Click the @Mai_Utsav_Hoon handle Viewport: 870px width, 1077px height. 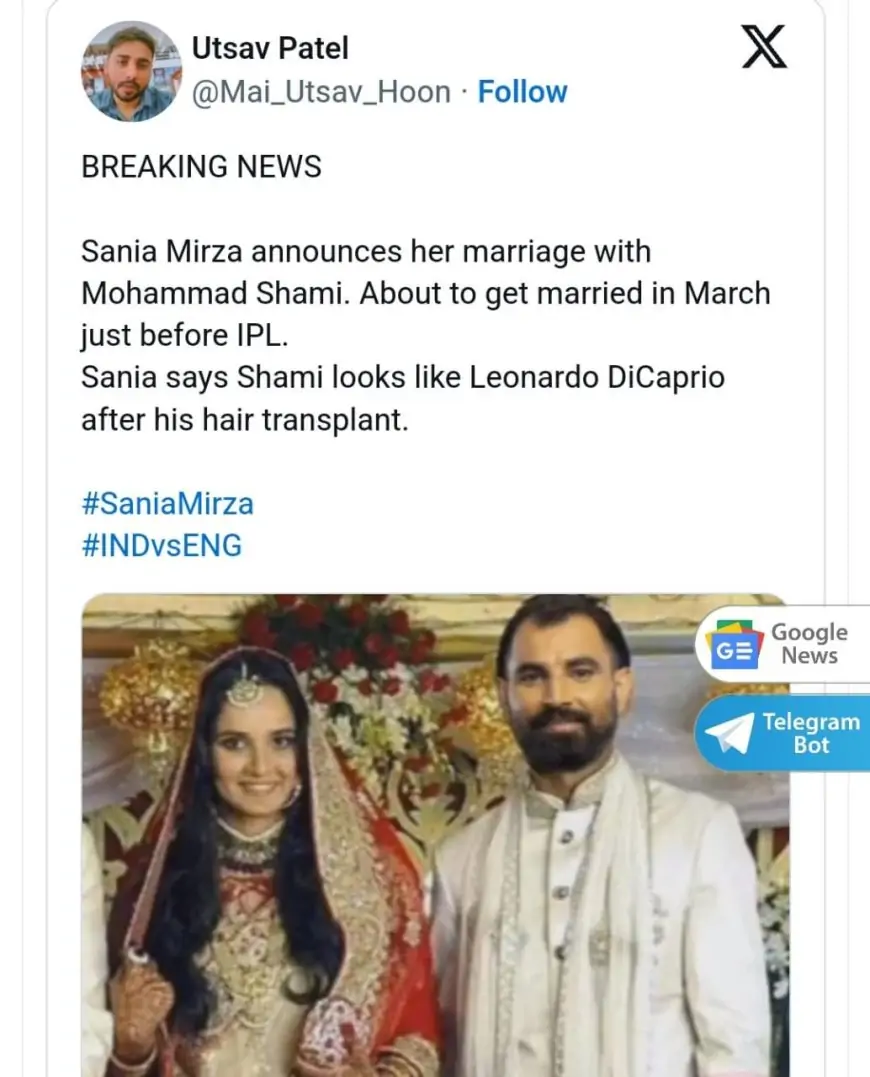321,92
